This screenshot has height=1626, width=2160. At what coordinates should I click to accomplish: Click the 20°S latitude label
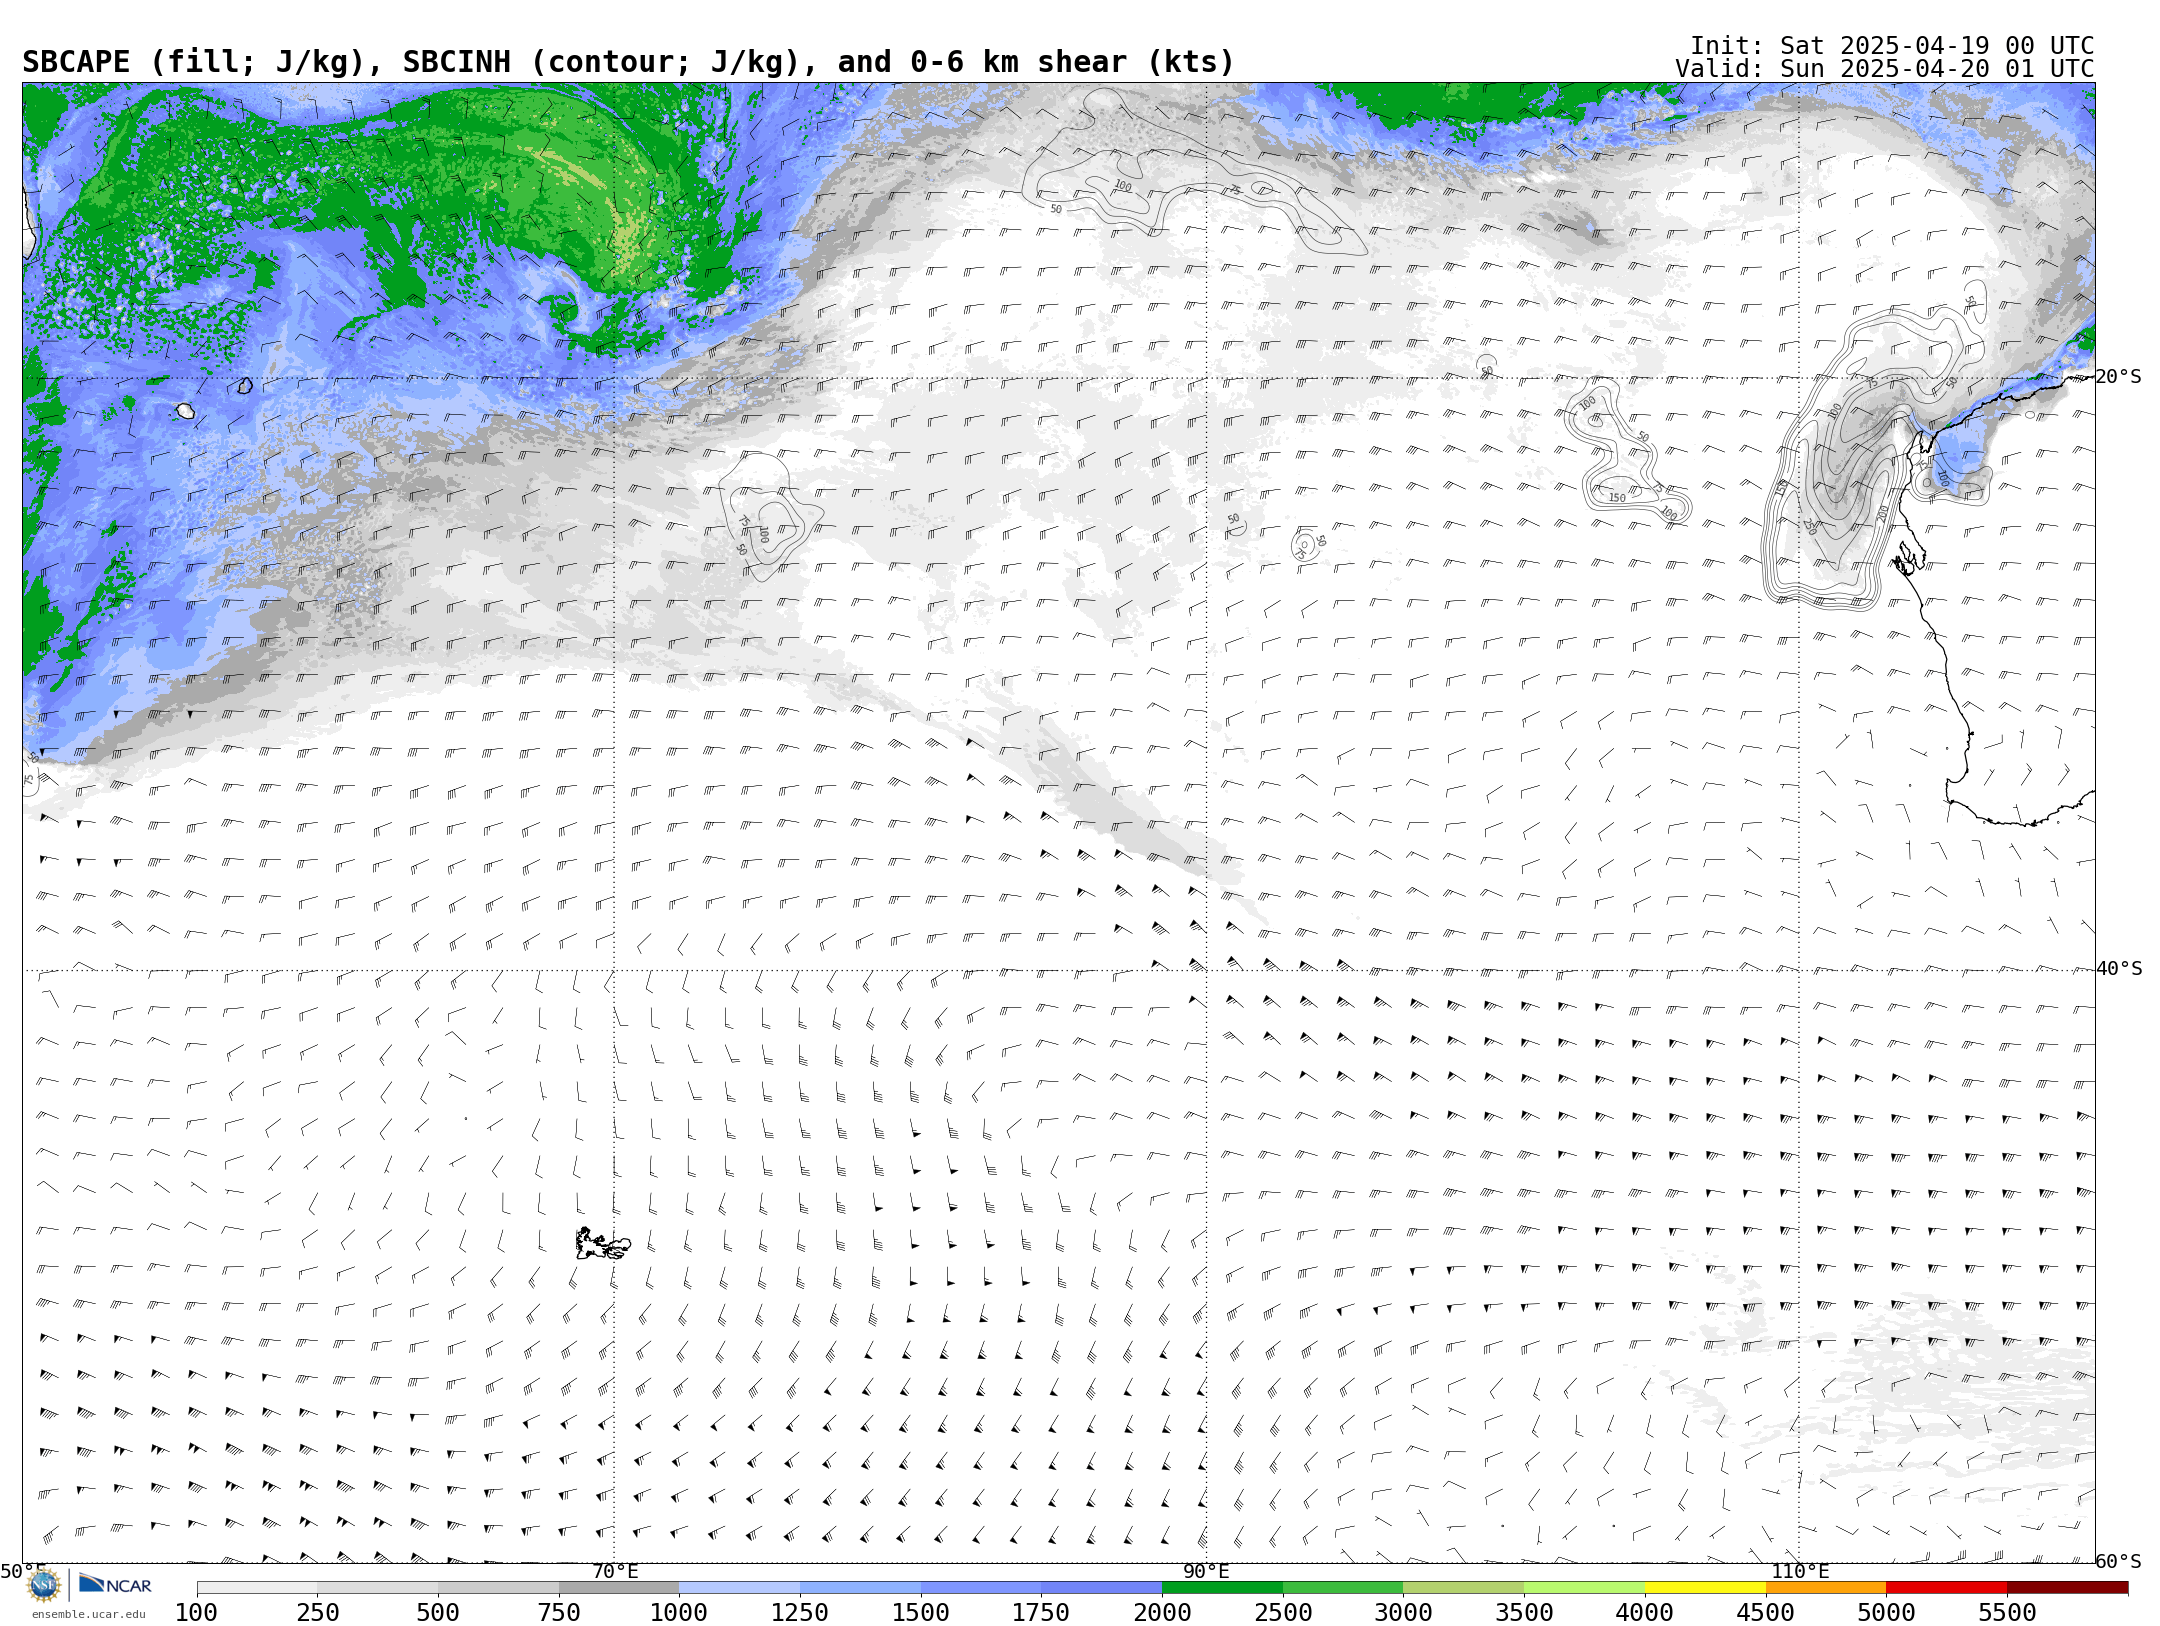[2119, 377]
